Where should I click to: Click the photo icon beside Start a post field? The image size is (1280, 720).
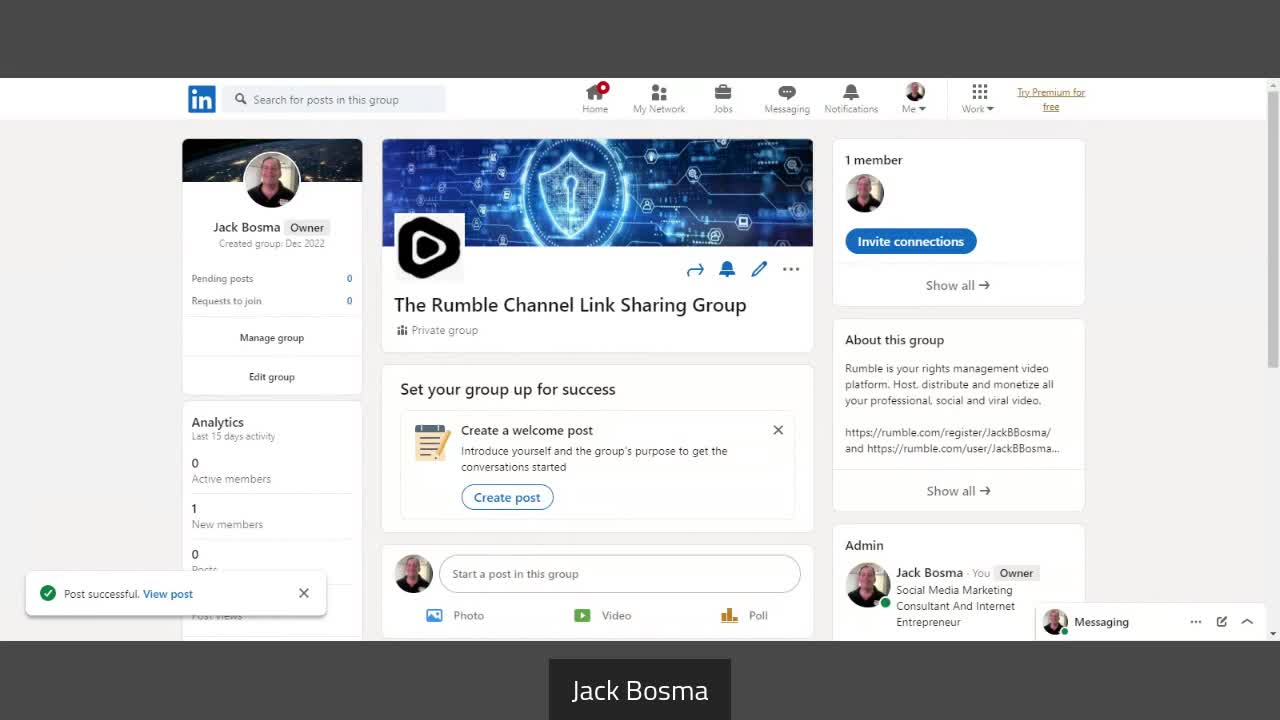[414, 574]
